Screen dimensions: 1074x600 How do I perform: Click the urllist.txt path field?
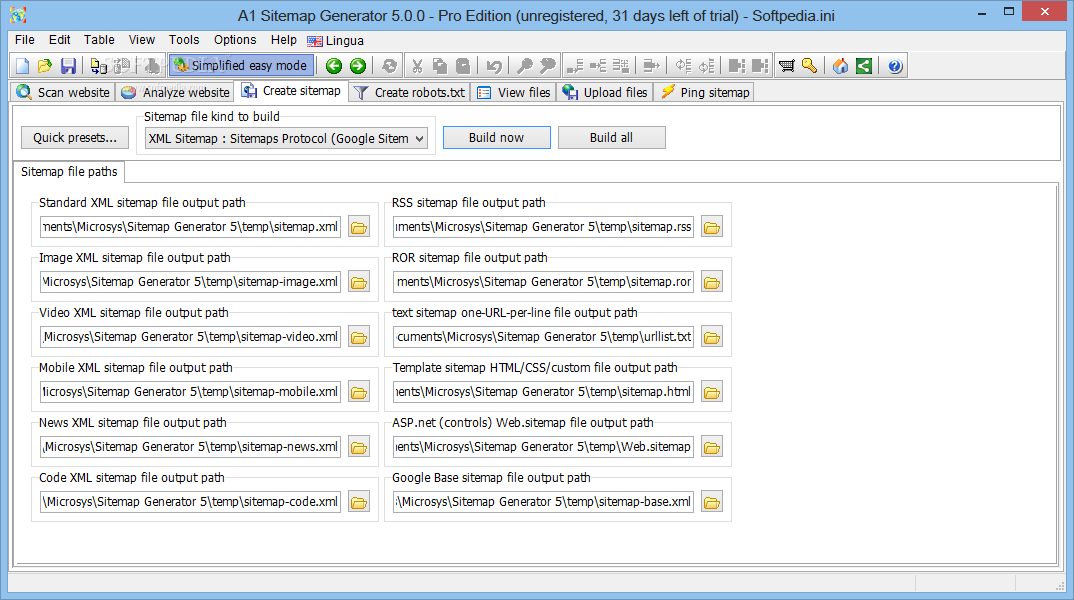[543, 337]
